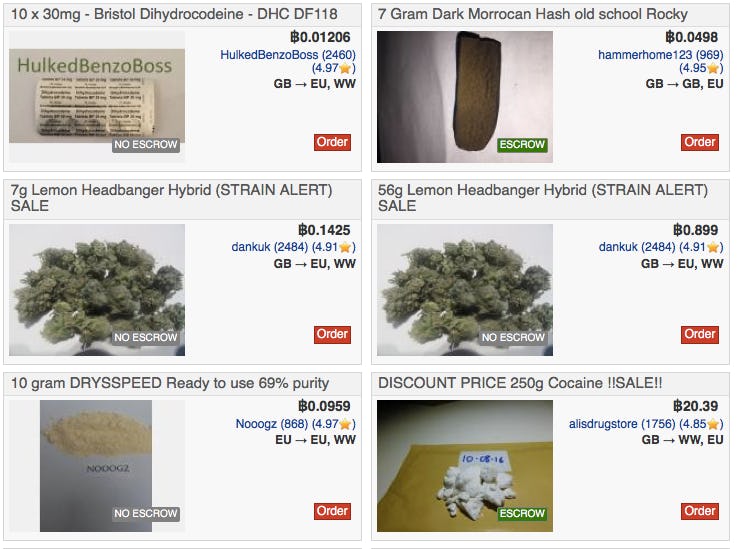Click the NO ESCROW badge on Dihydrocodeine listing

click(x=146, y=145)
